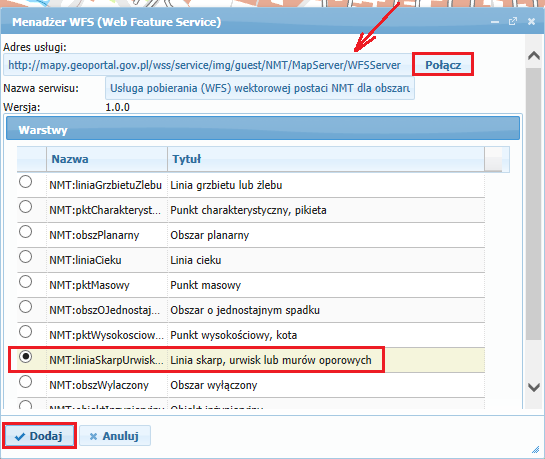Pop out WFS manager window icon
The width and height of the screenshot is (545, 459).
click(x=513, y=22)
